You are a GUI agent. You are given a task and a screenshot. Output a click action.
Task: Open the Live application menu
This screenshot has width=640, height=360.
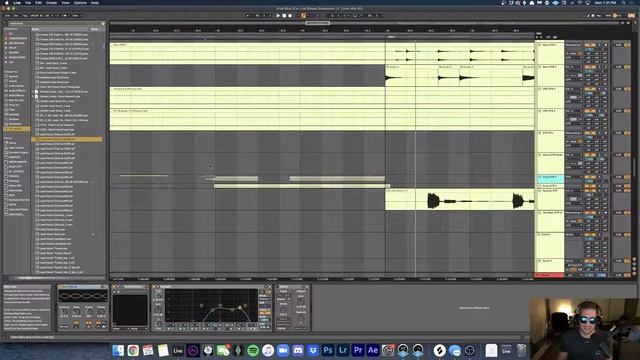point(17,2)
